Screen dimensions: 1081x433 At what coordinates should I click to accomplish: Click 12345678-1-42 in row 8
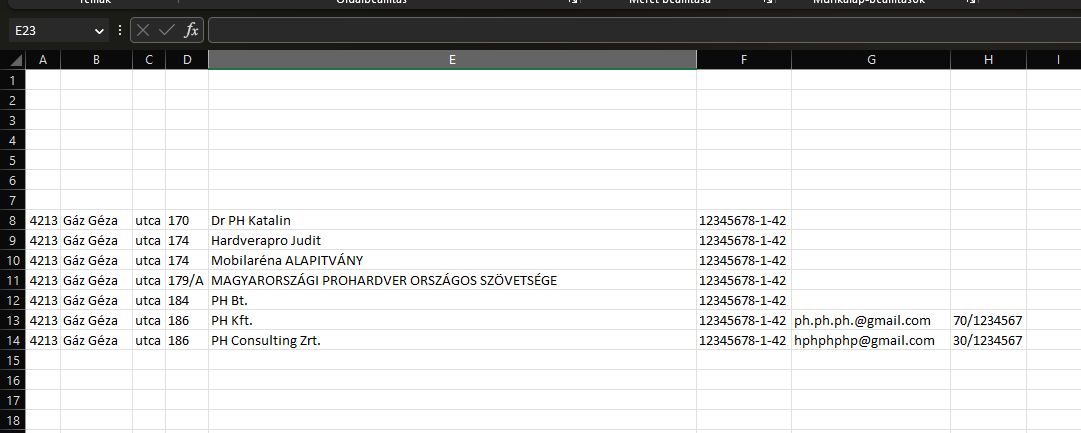point(744,221)
